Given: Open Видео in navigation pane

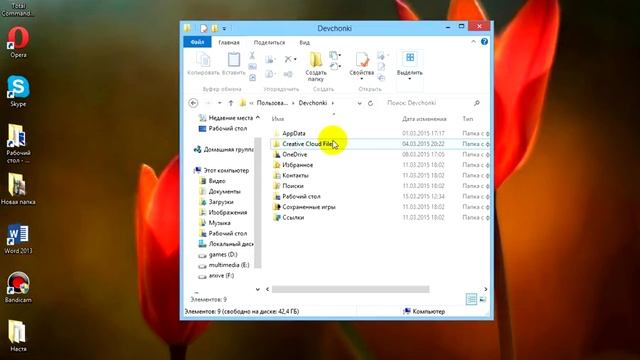Looking at the screenshot, I should click(217, 181).
